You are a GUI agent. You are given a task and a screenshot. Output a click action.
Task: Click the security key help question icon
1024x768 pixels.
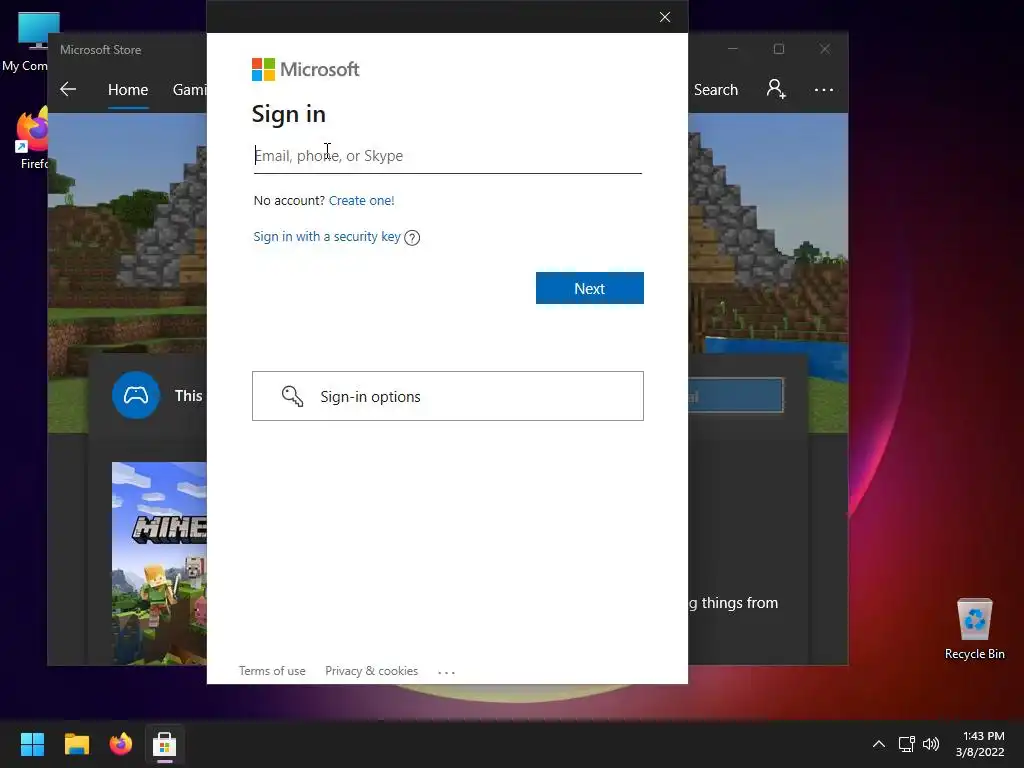(x=412, y=238)
